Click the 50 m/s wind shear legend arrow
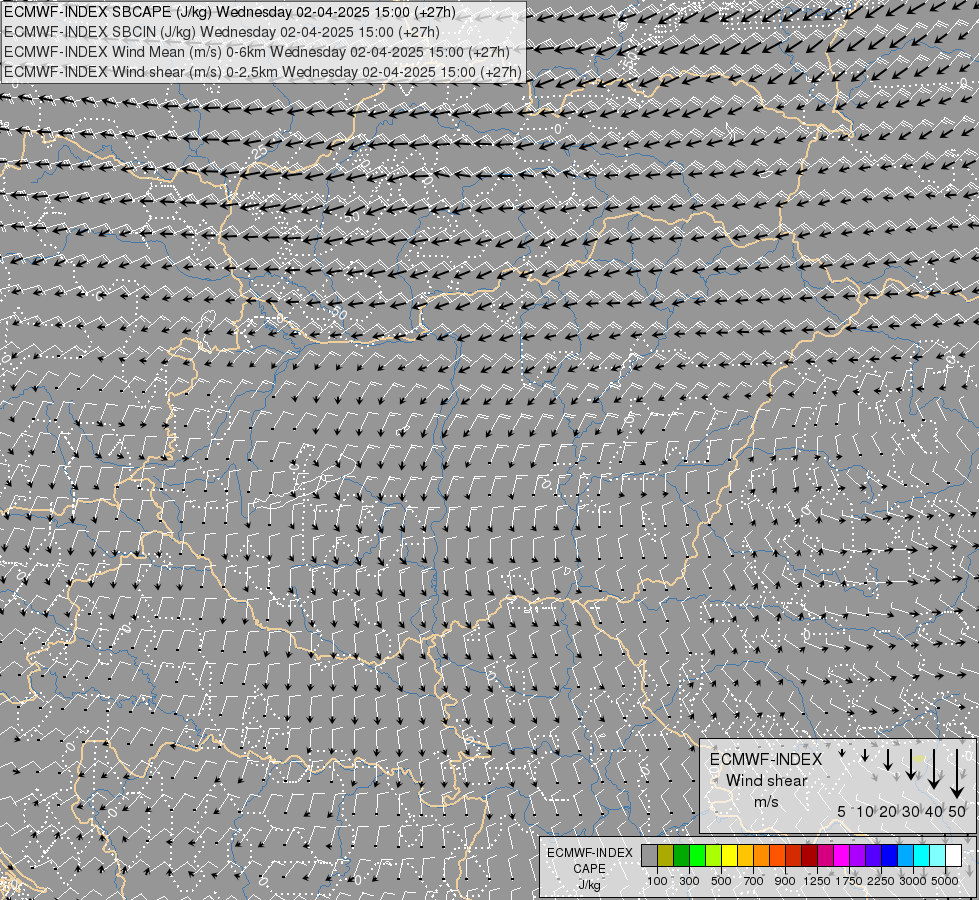Viewport: 979px width, 900px height. (x=957, y=773)
